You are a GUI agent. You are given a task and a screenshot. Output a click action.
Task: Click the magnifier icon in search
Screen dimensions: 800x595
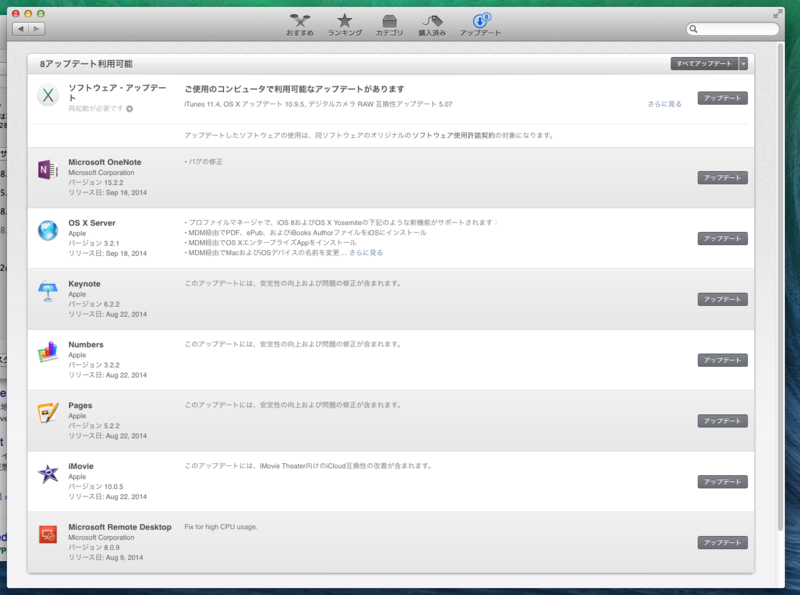pyautogui.click(x=693, y=29)
